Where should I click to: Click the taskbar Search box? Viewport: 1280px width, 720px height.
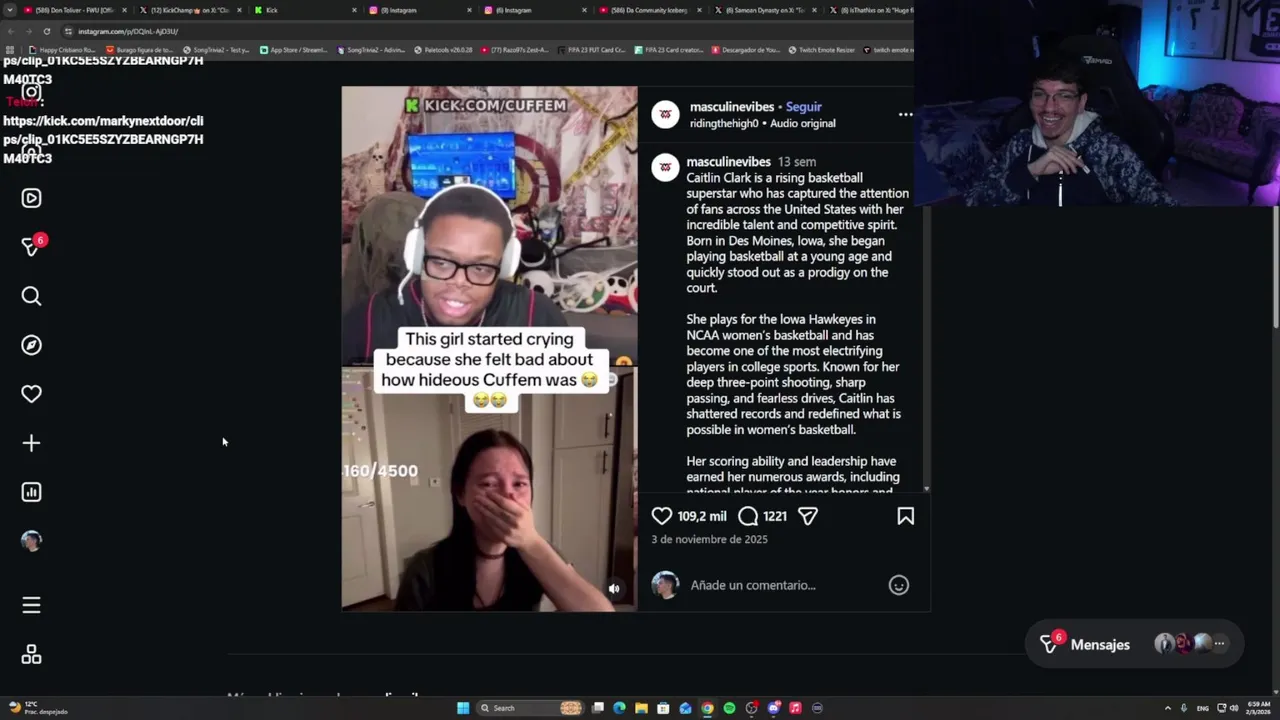pyautogui.click(x=530, y=708)
